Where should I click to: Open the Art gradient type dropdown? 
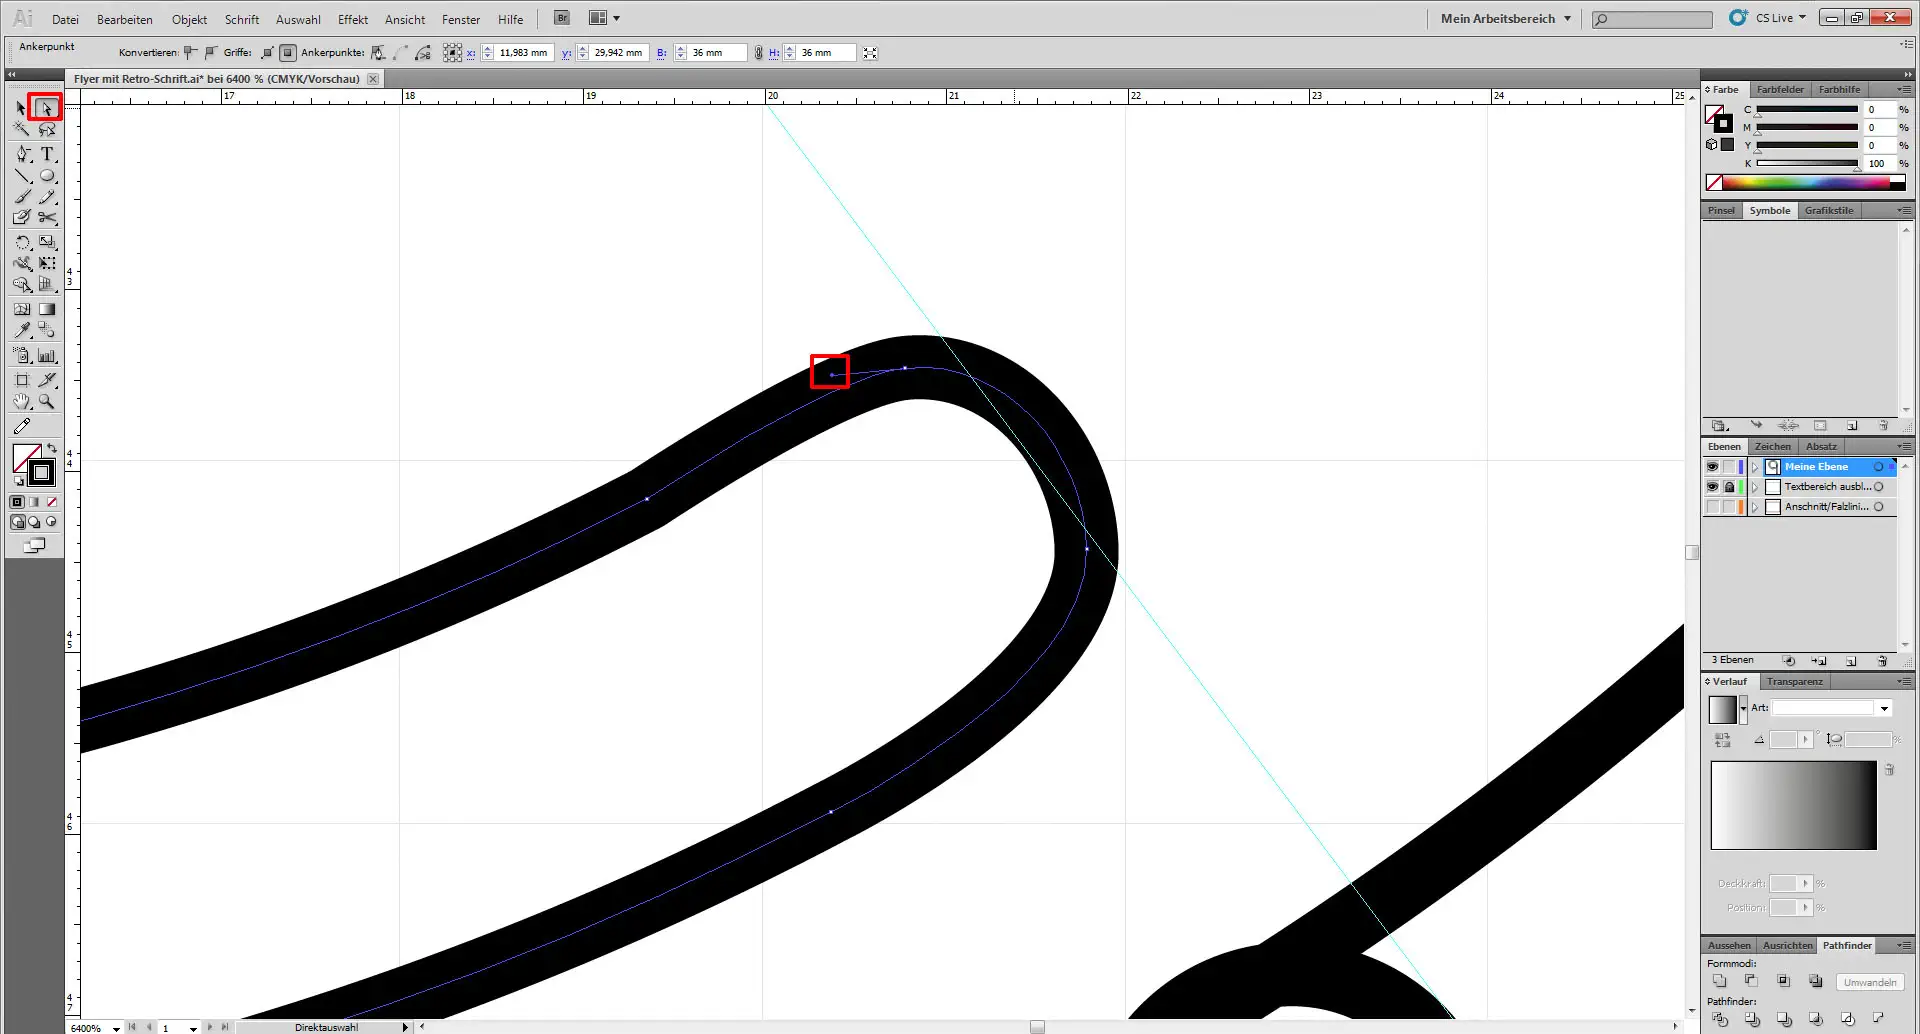pyautogui.click(x=1884, y=708)
